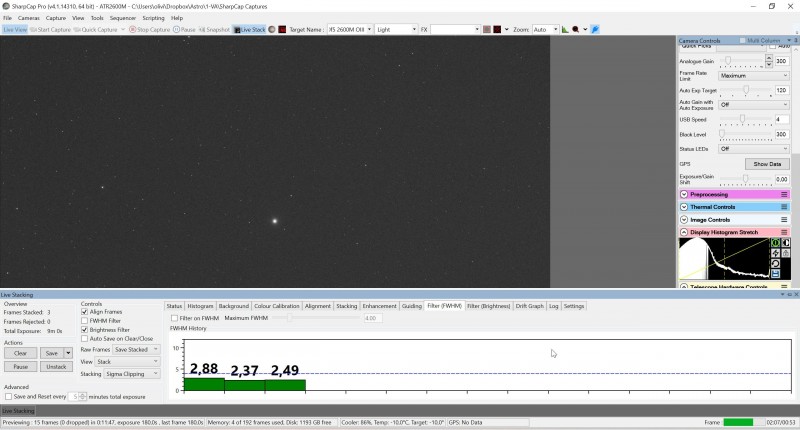Switch to the Drift Graph tab
This screenshot has height=430, width=800.
click(x=529, y=306)
